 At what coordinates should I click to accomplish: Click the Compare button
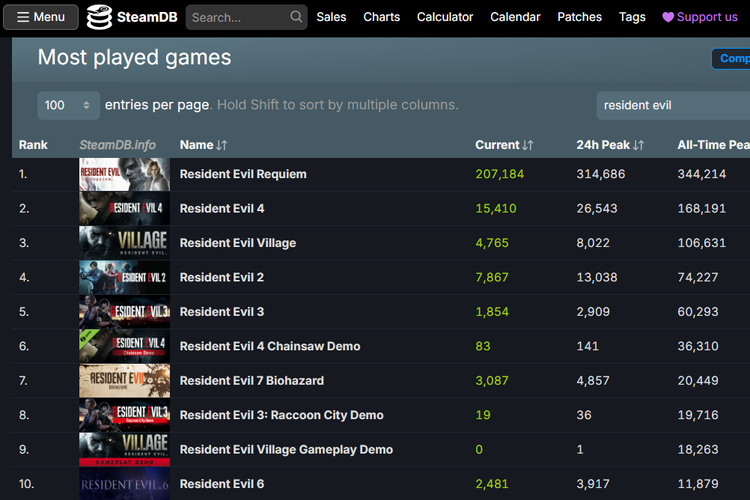731,58
